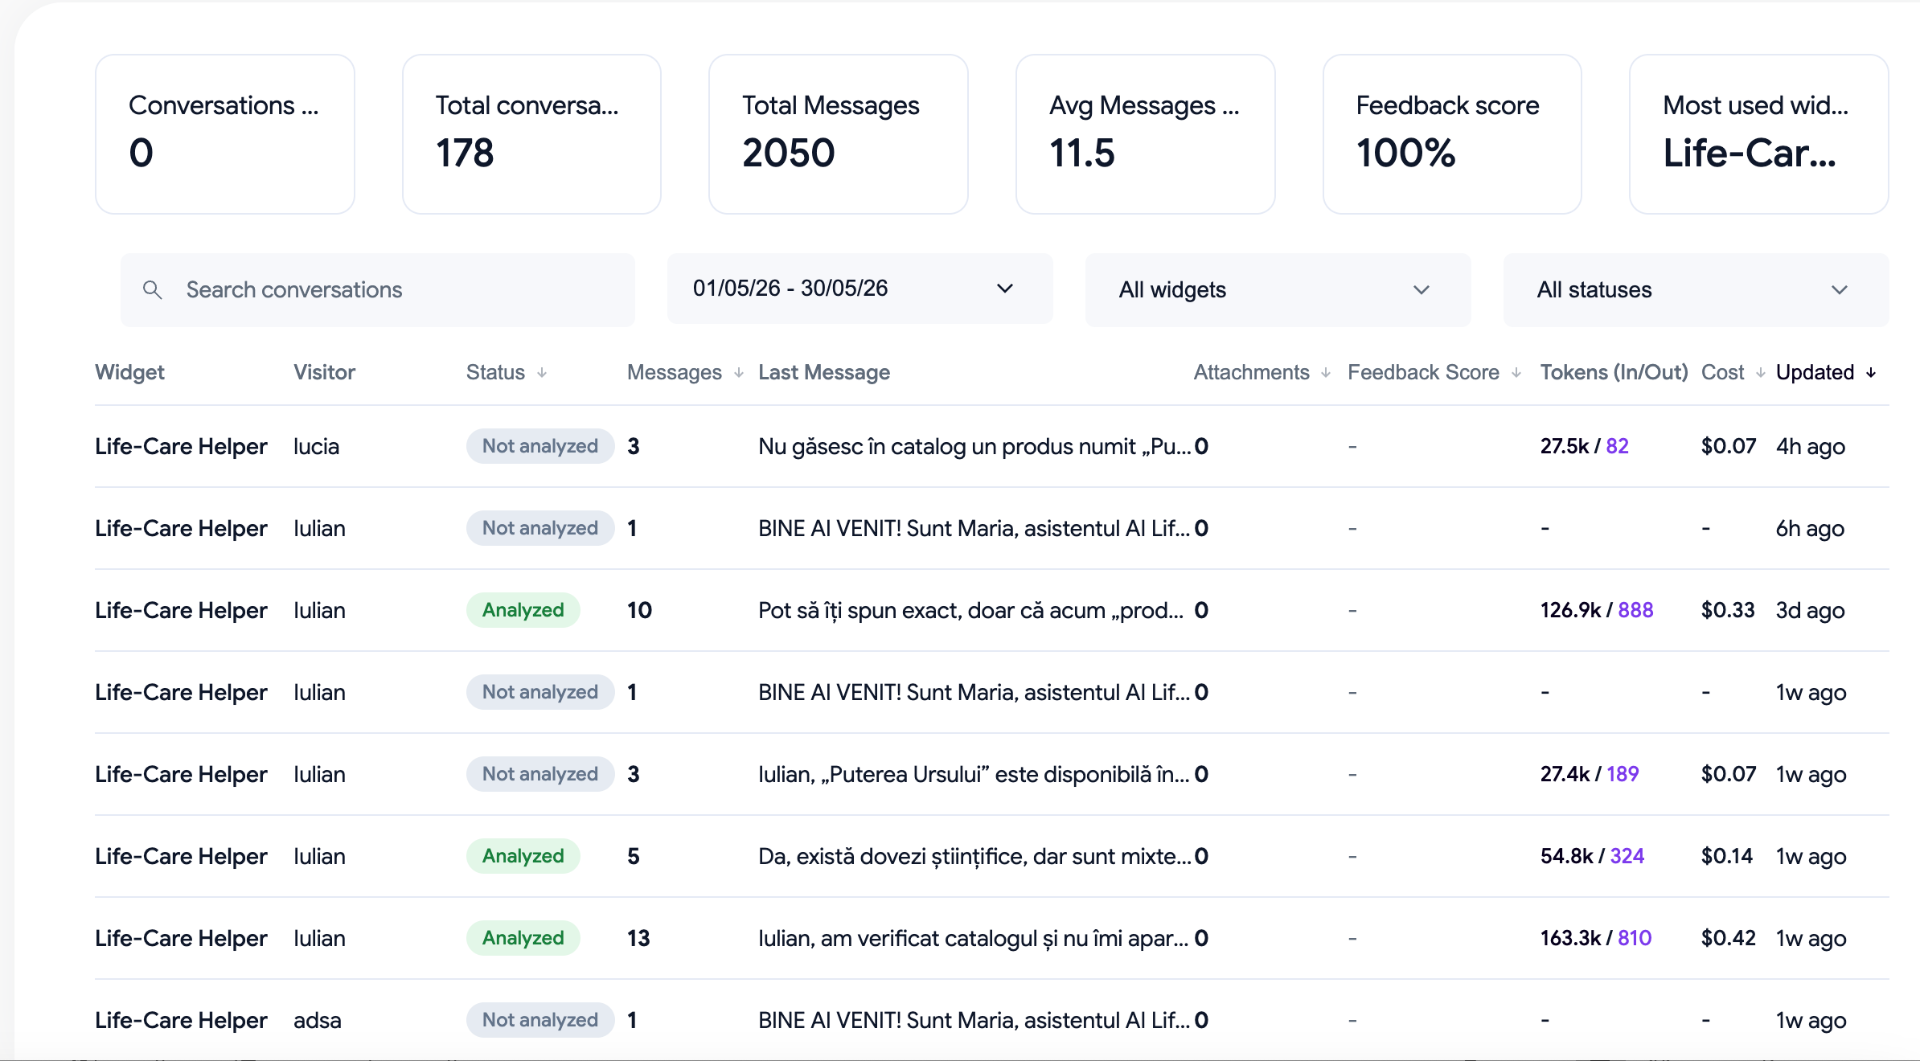Select the Most used widget card
Image resolution: width=1920 pixels, height=1061 pixels.
1758,134
